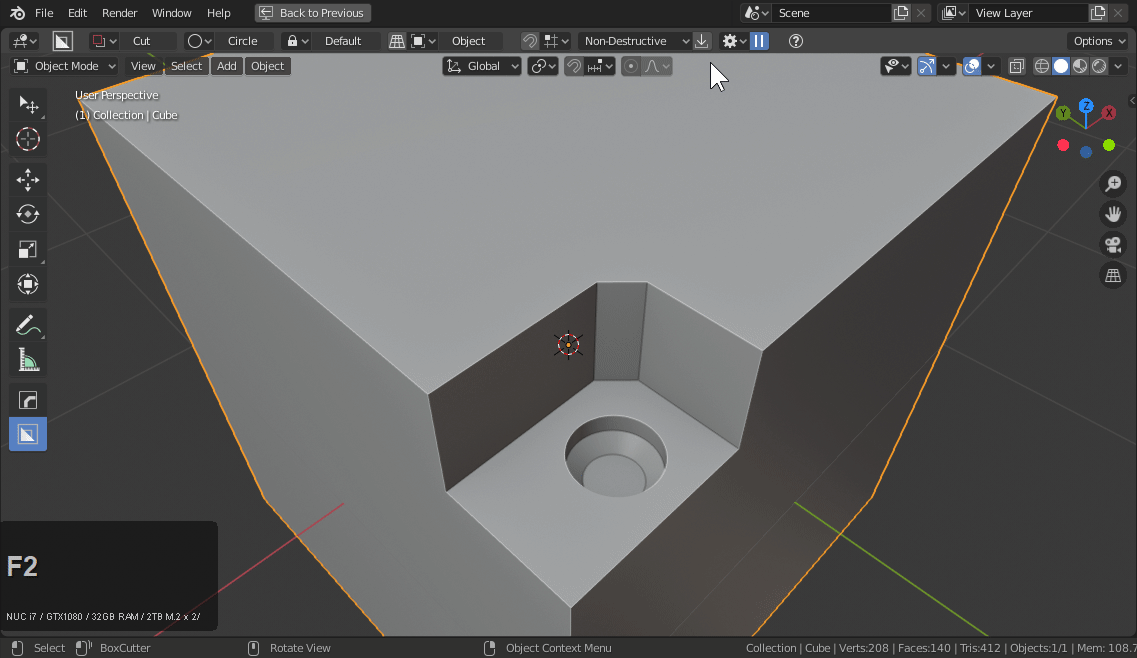The height and width of the screenshot is (658, 1137).
Task: Open the Non-Destructive behavior dropdown
Action: pyautogui.click(x=636, y=41)
